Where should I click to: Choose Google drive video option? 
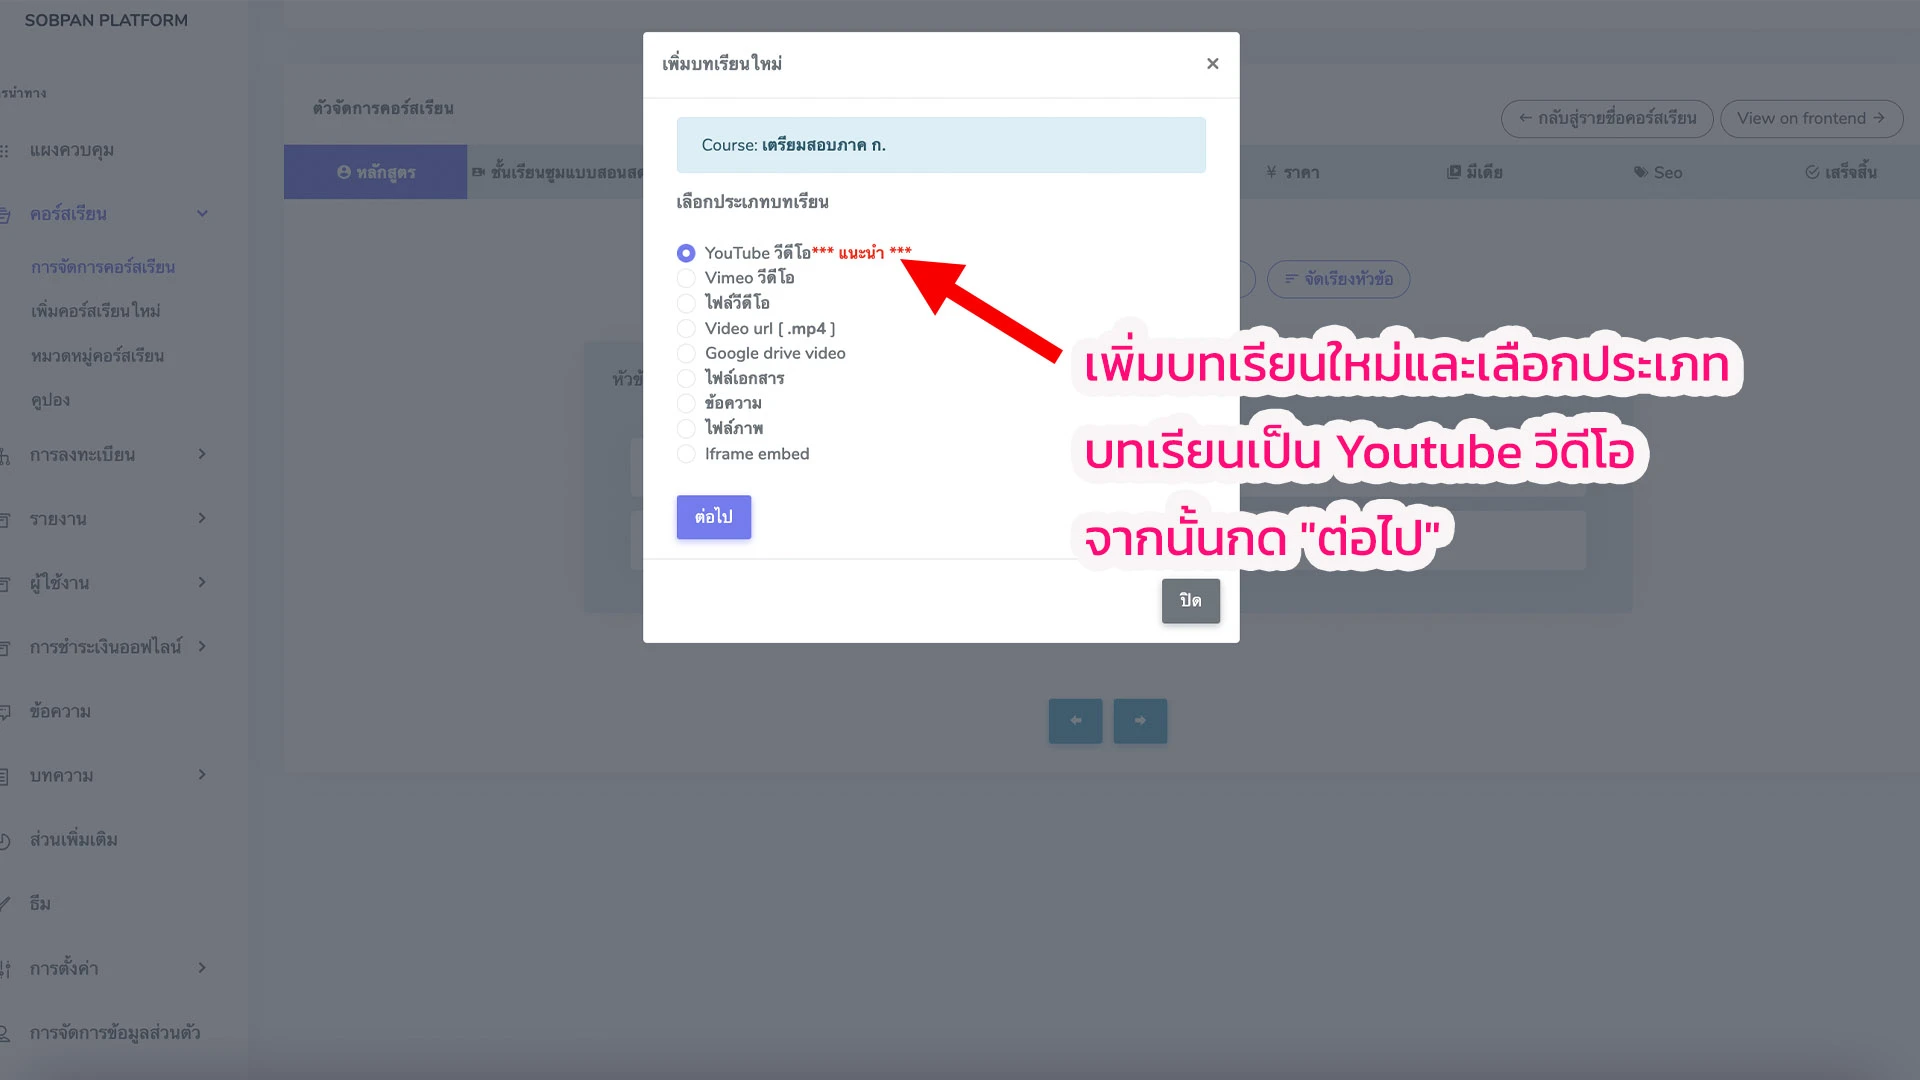(x=686, y=353)
